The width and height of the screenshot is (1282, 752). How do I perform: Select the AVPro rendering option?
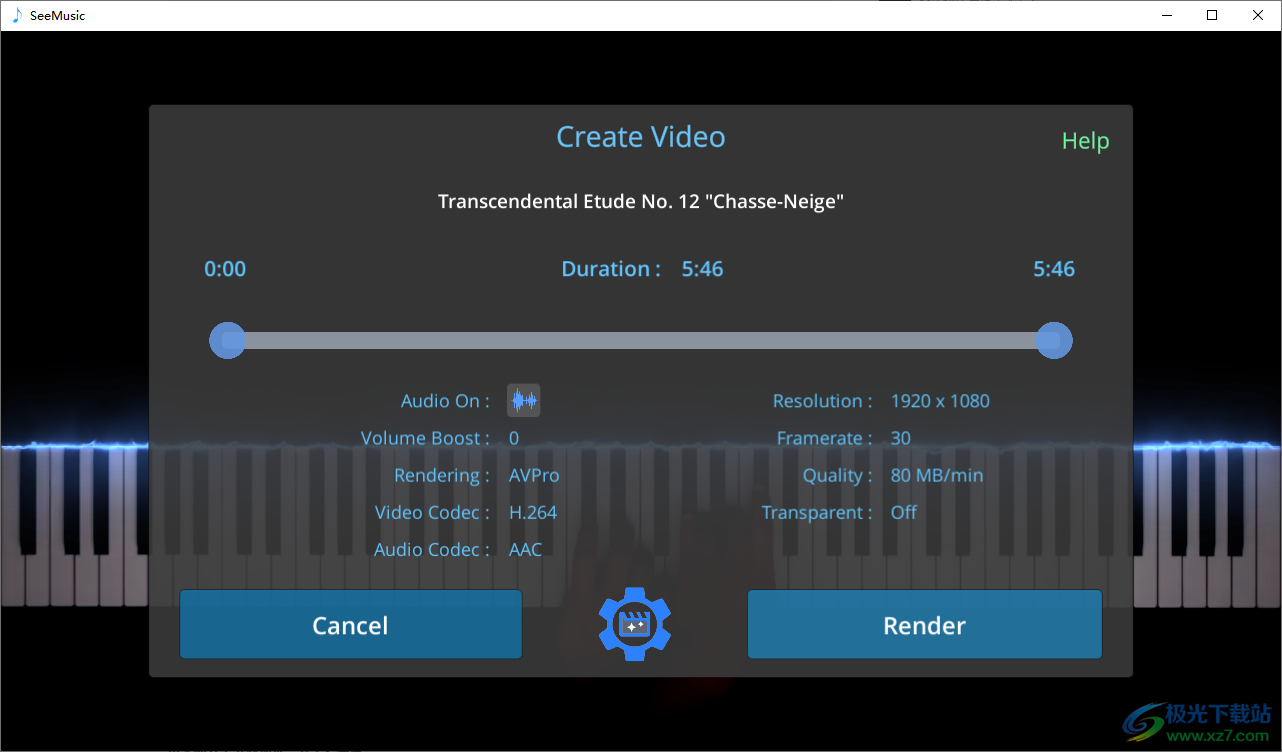click(x=533, y=475)
